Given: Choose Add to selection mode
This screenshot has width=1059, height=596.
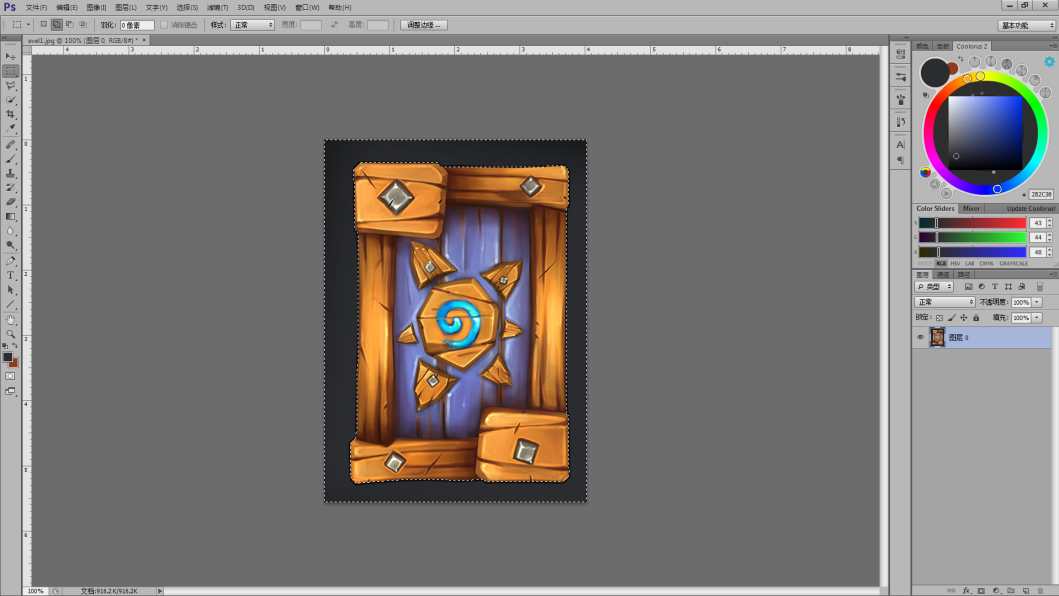Looking at the screenshot, I should [x=57, y=24].
